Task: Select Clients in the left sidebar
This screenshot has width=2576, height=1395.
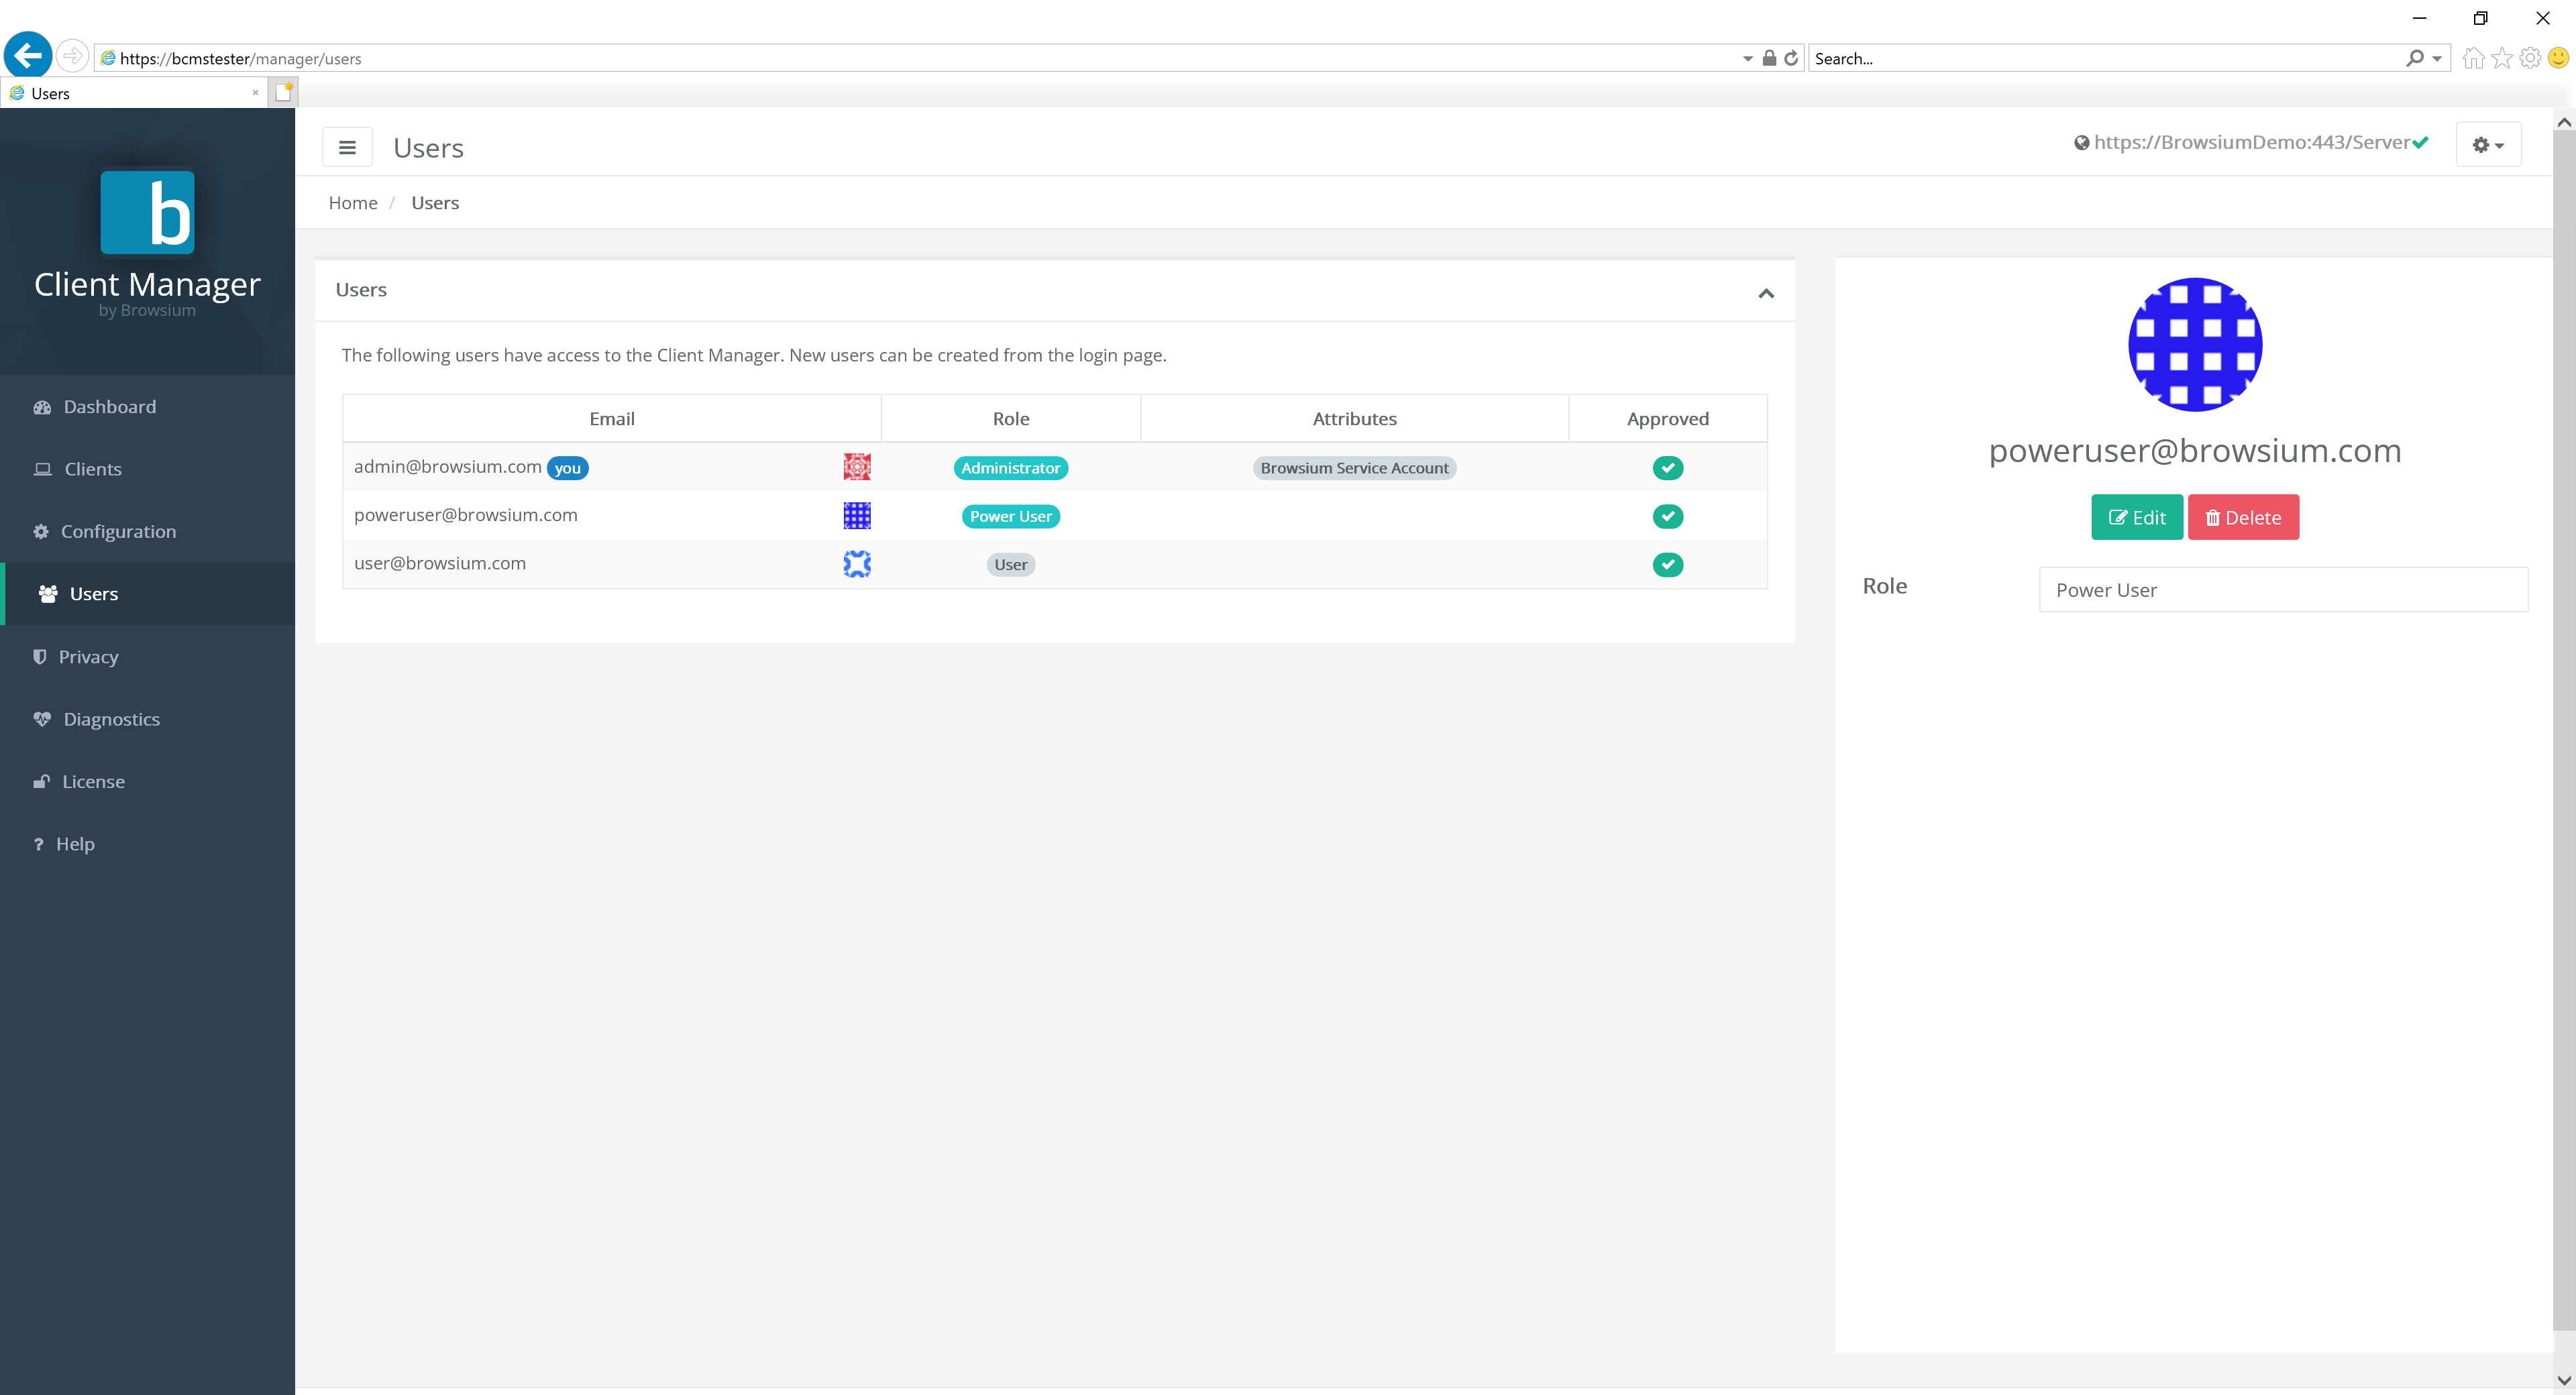Action: [93, 468]
